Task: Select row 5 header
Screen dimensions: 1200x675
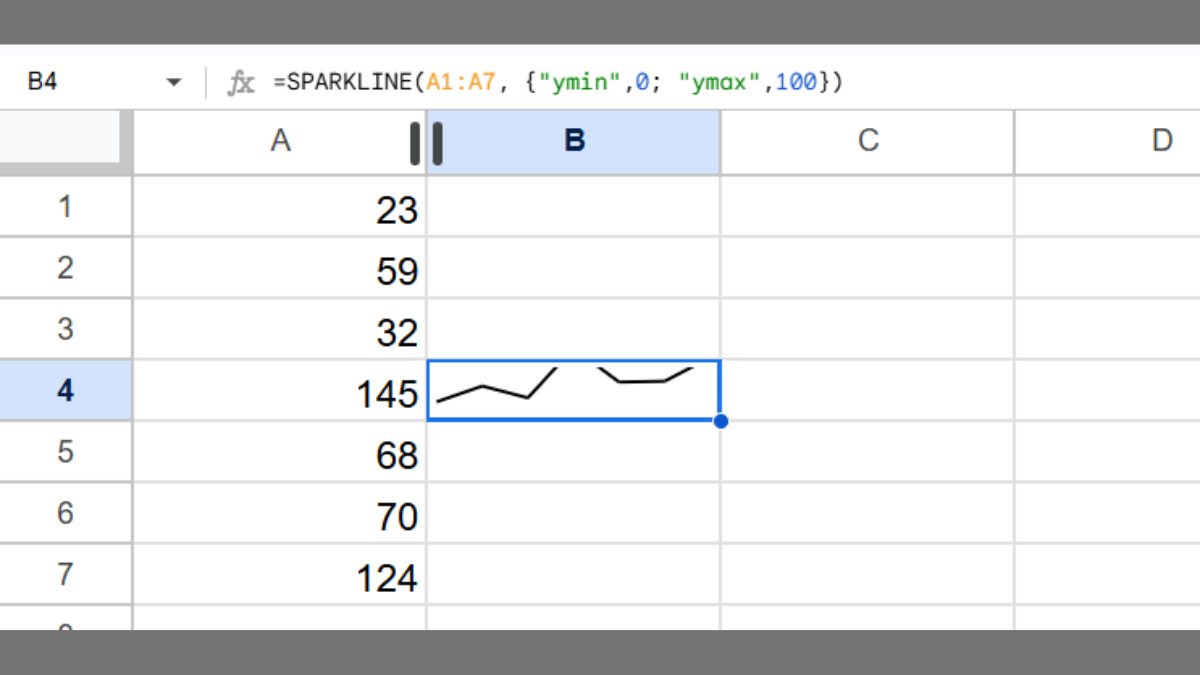Action: (x=65, y=452)
